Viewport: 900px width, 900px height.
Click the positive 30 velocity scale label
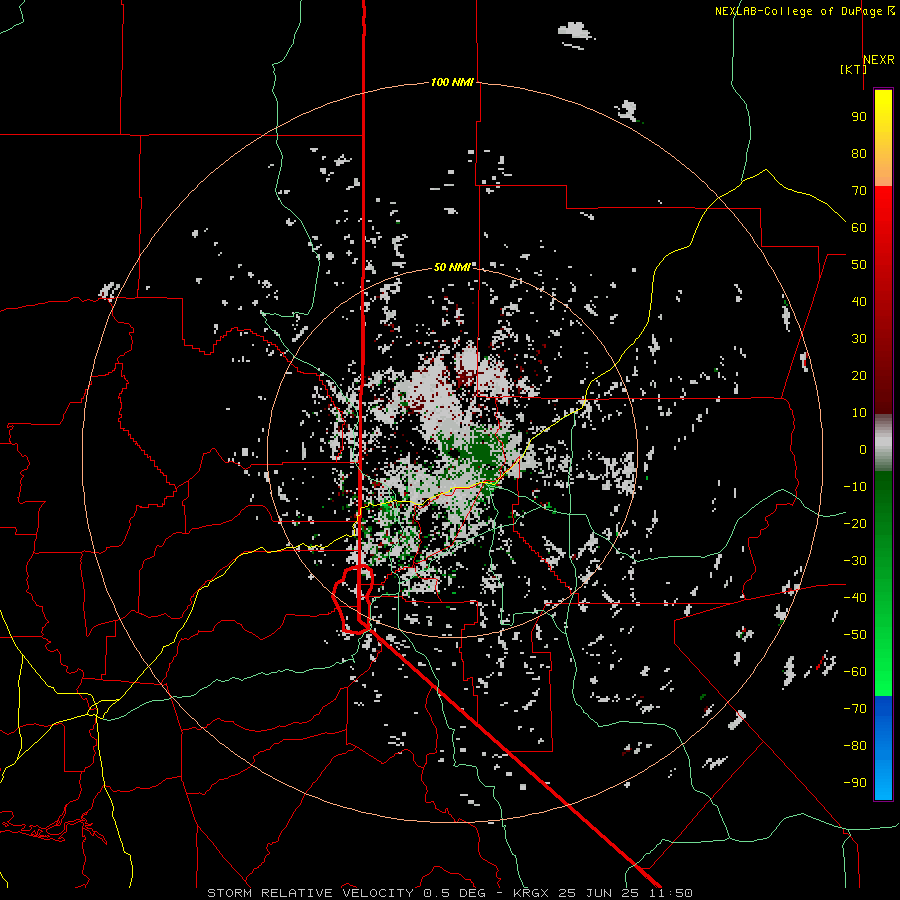(x=859, y=339)
